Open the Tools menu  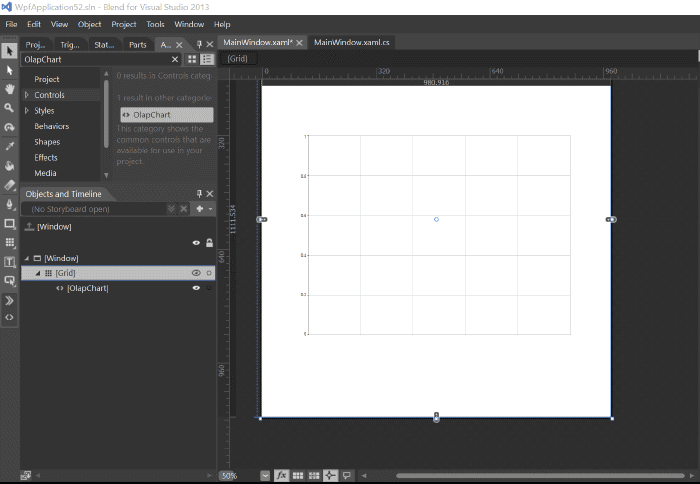pos(155,24)
